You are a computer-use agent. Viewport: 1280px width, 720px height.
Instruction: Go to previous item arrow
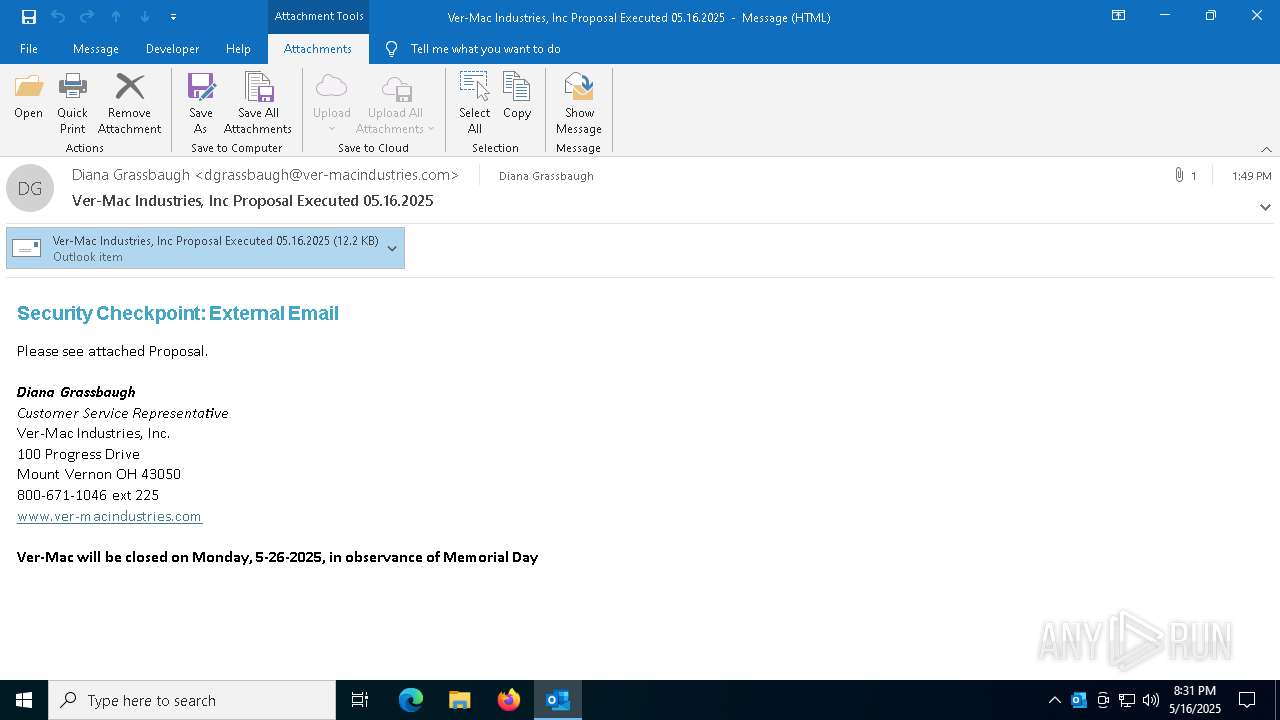pyautogui.click(x=116, y=17)
